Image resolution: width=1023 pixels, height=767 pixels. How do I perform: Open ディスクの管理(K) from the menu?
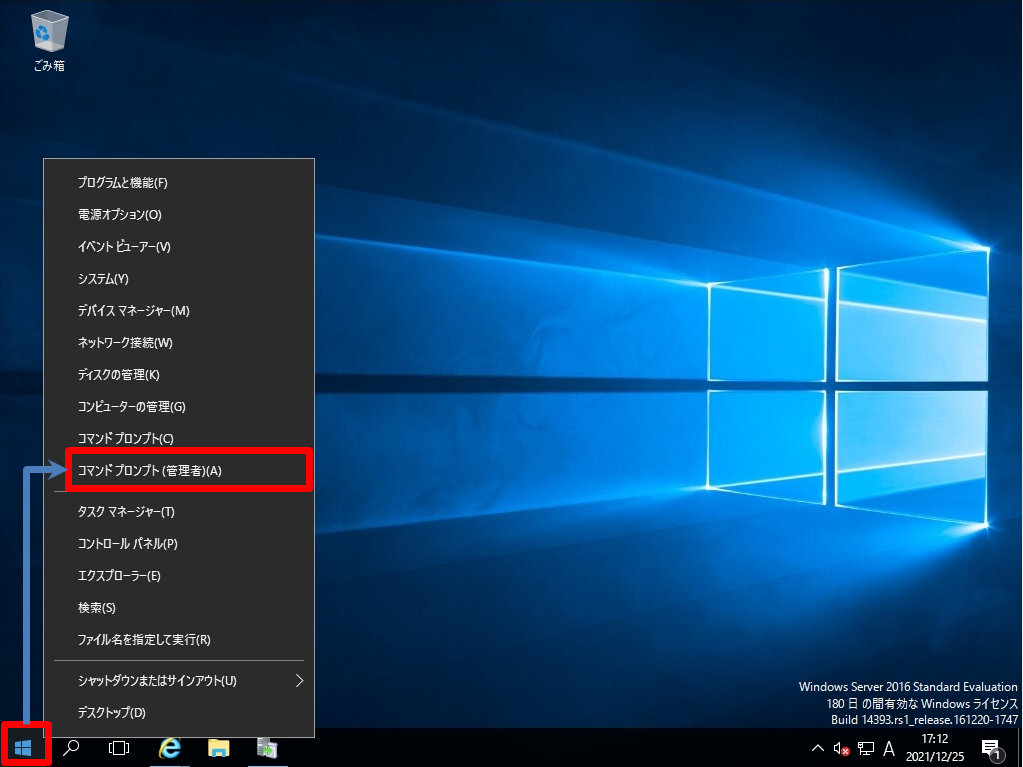point(179,374)
